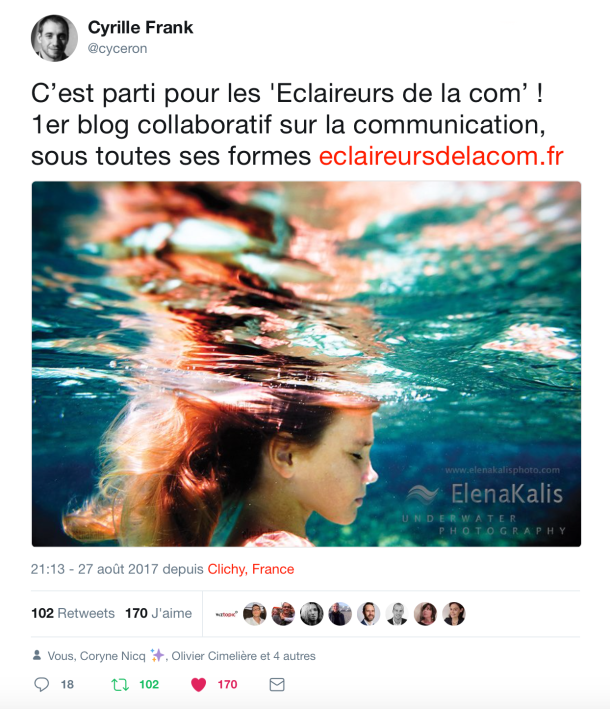Click the @cyceron handle

pyautogui.click(x=117, y=48)
